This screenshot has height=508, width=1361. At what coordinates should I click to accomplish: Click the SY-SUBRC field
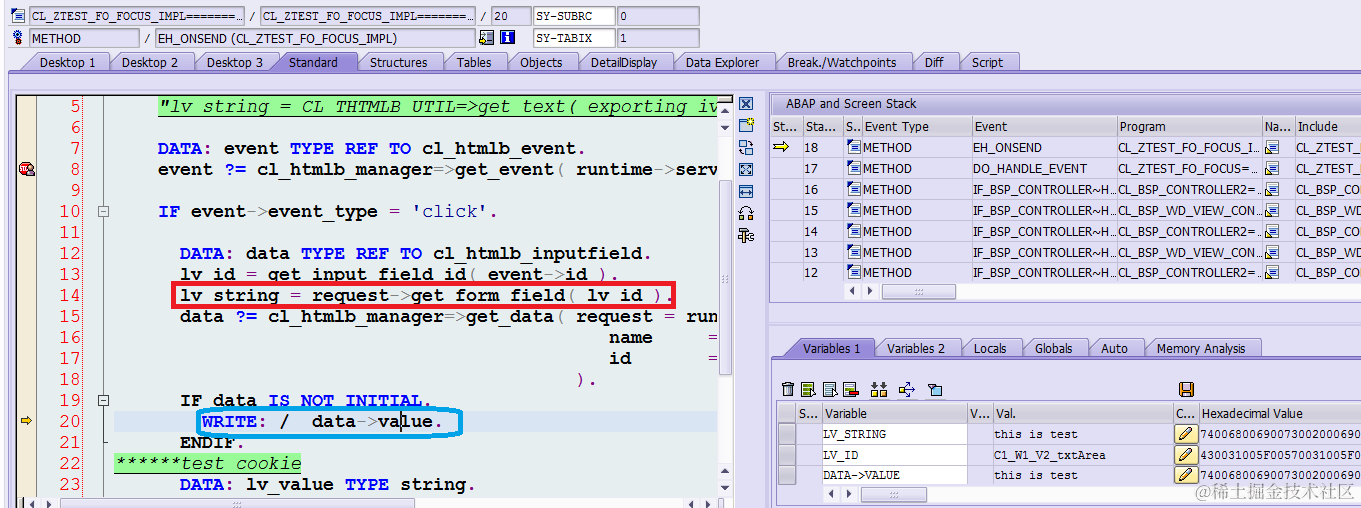[x=573, y=16]
